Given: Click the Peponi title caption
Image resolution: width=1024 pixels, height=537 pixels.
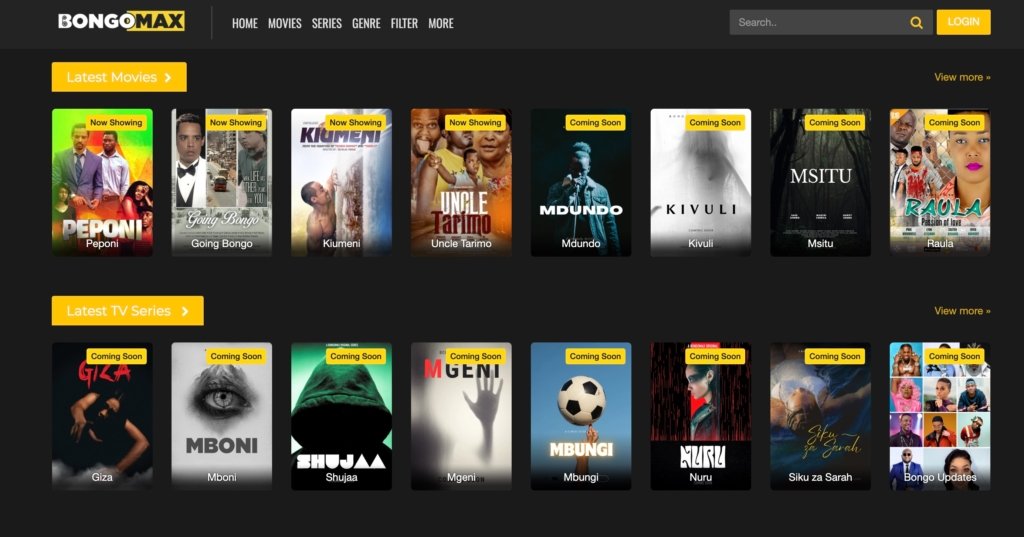Looking at the screenshot, I should pos(103,244).
